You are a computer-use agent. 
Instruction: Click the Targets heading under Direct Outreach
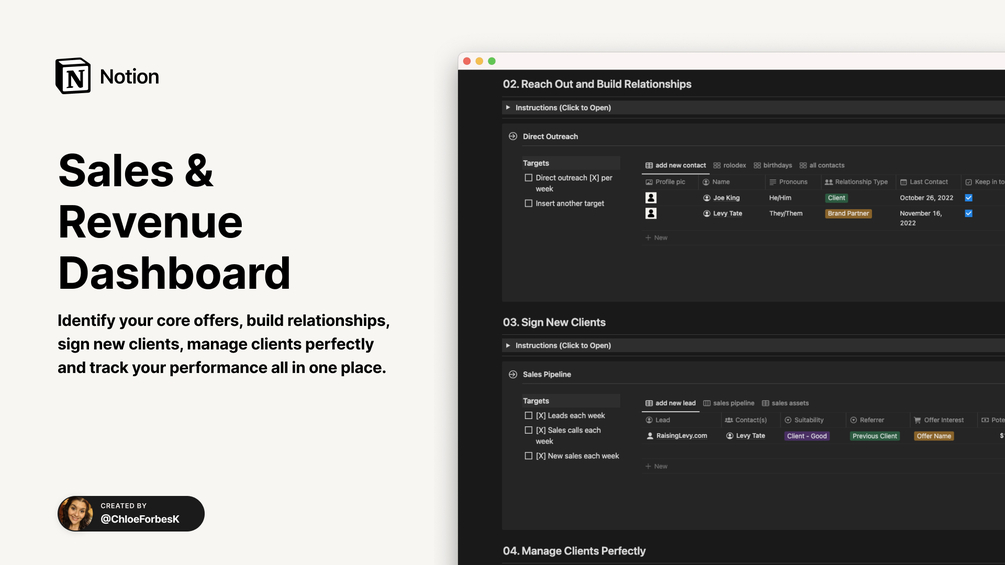click(536, 163)
